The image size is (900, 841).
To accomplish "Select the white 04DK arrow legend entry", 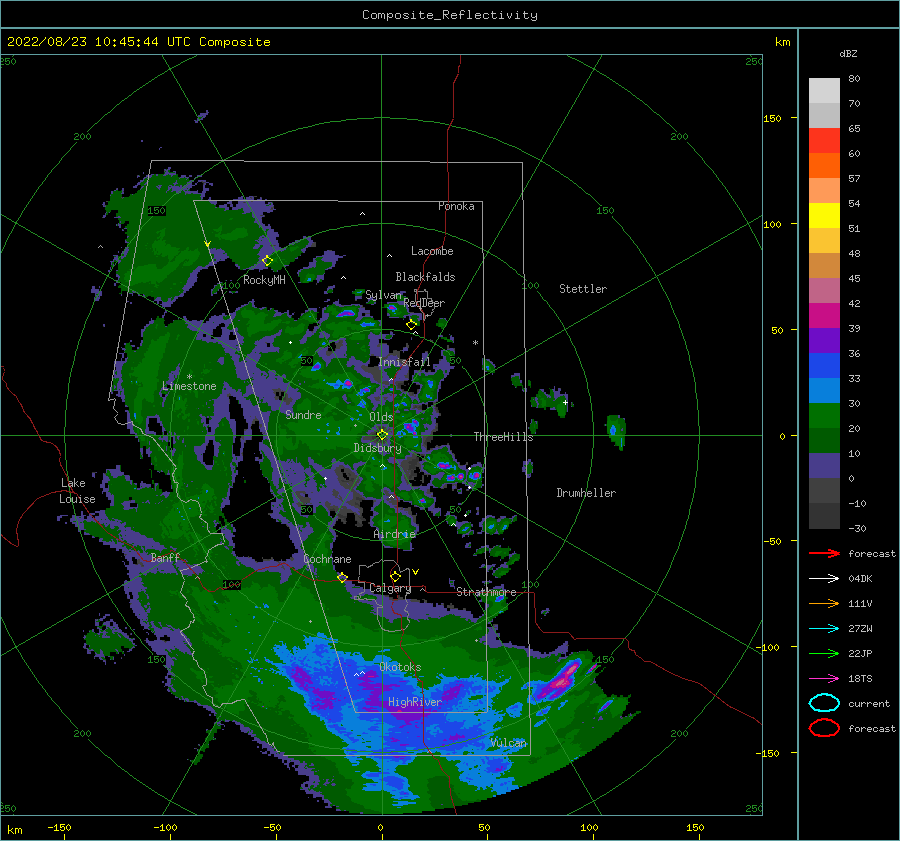I will coord(824,579).
